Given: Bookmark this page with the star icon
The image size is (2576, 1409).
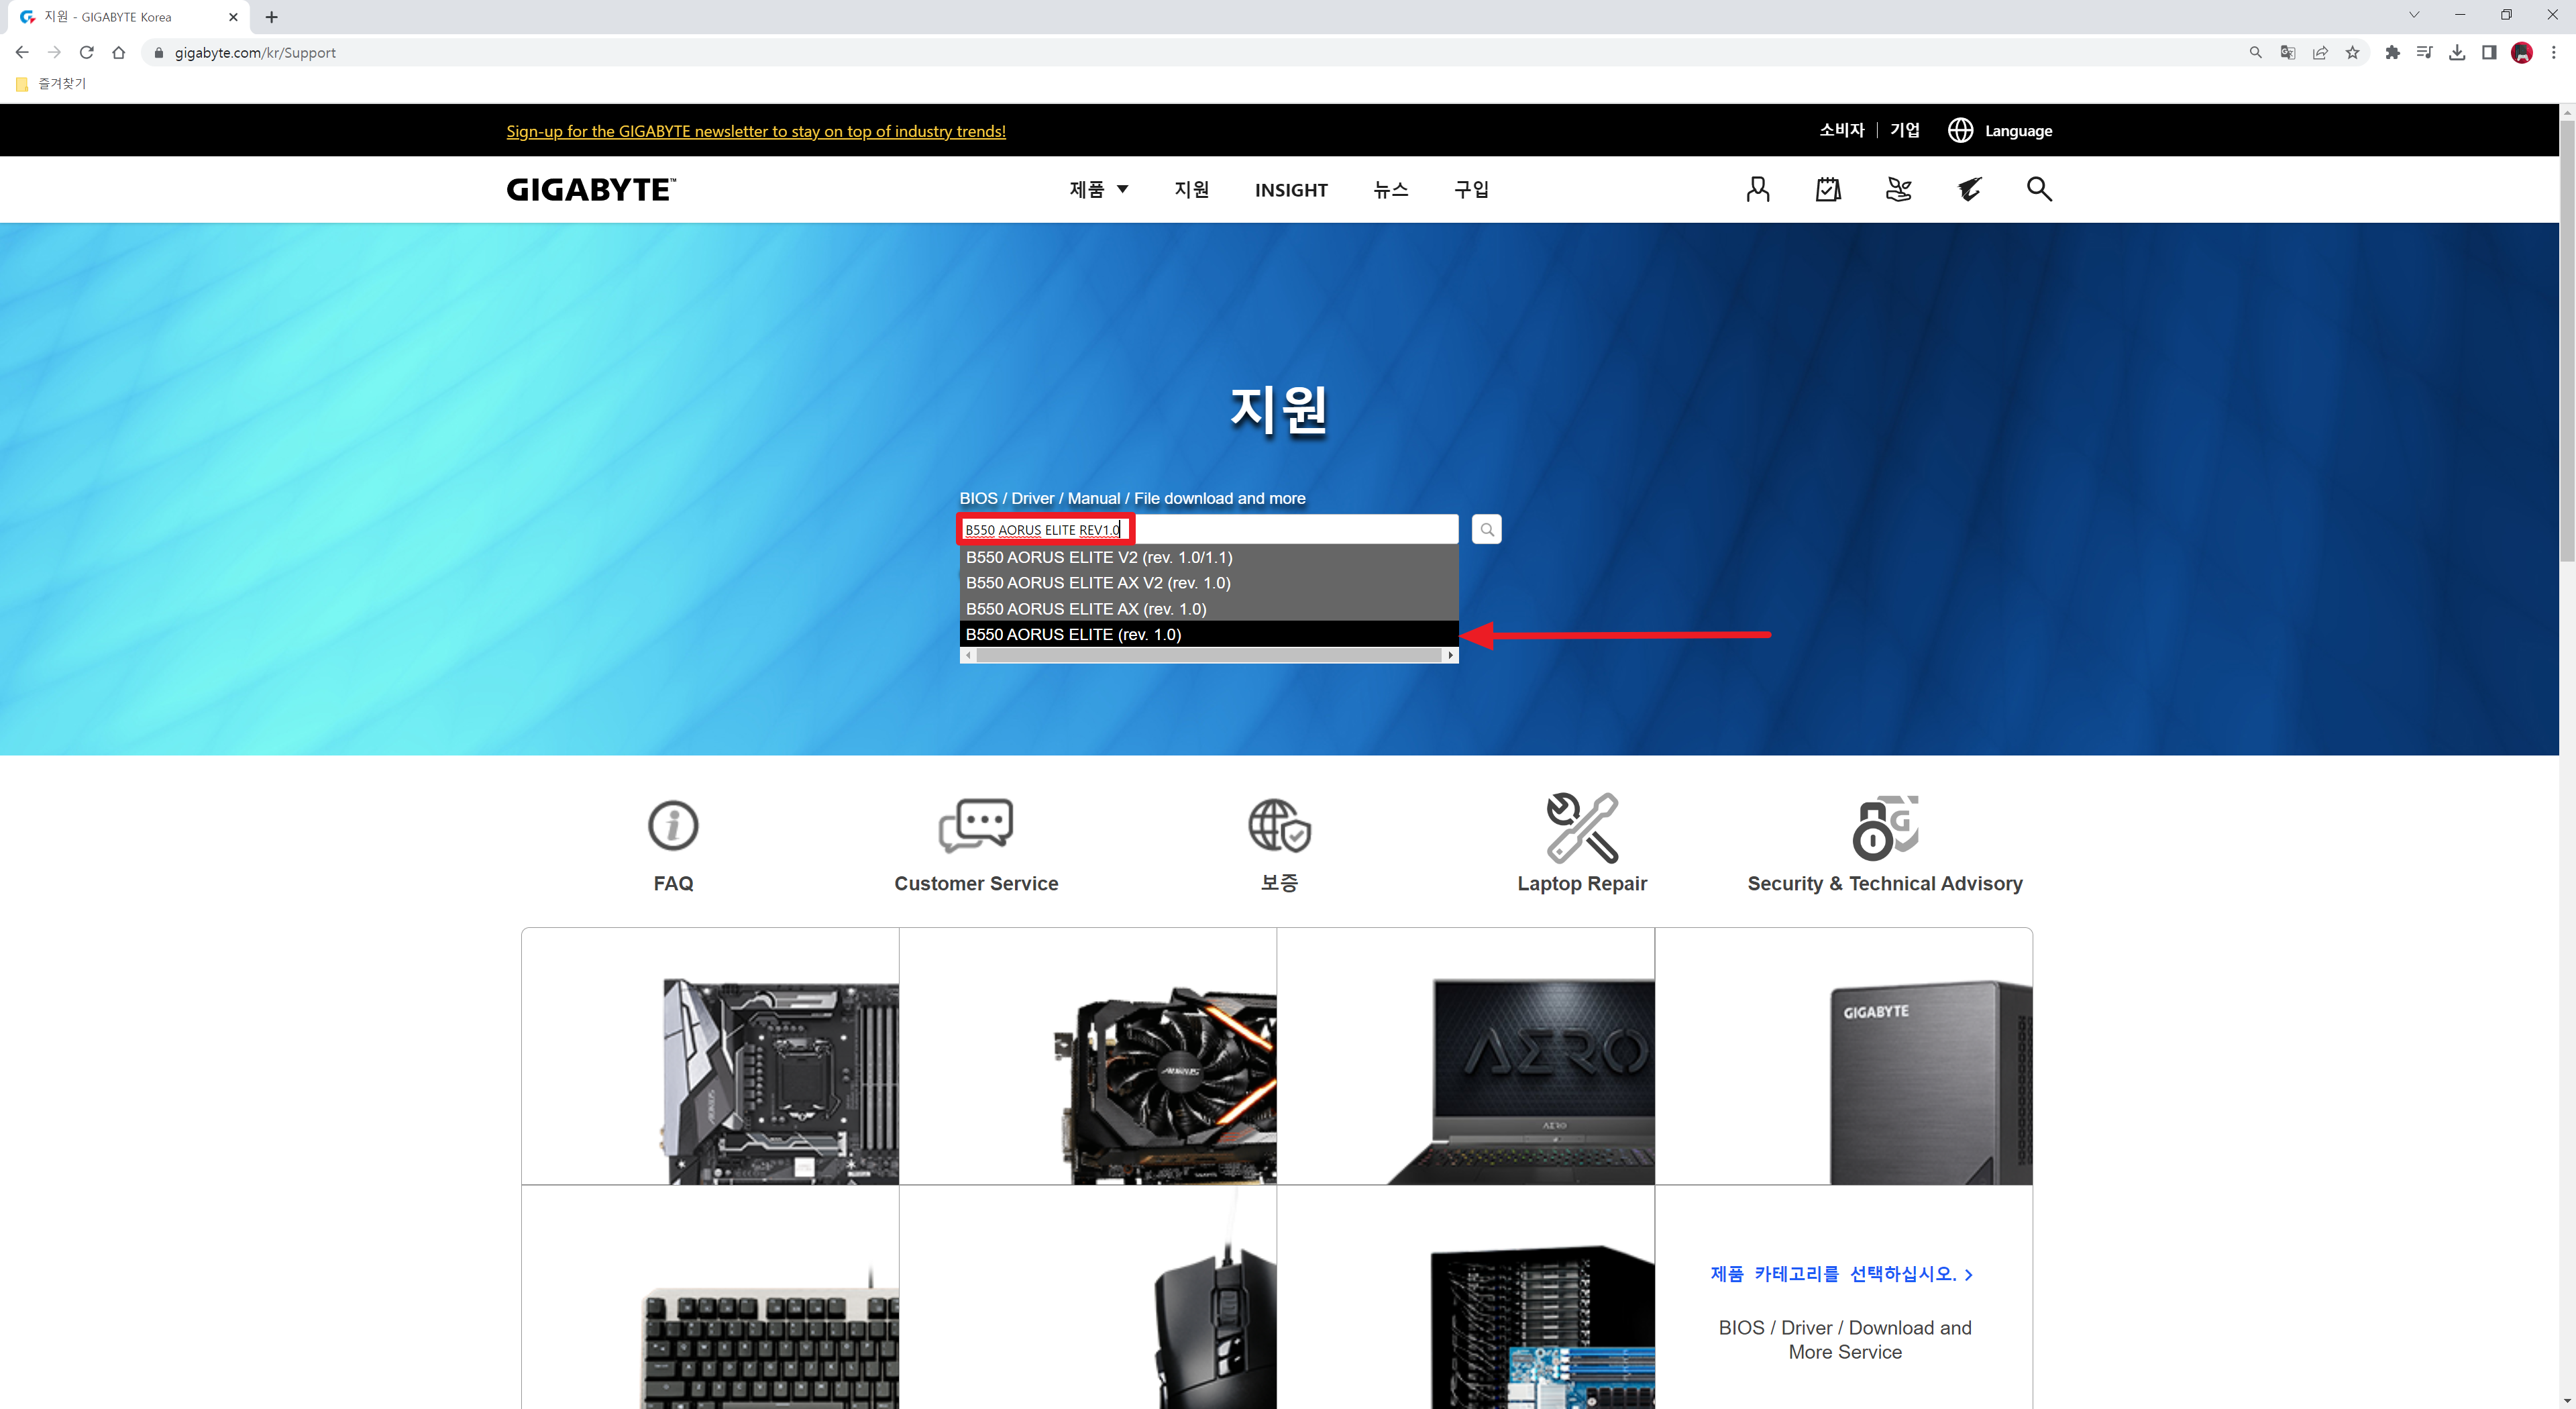Looking at the screenshot, I should (2352, 53).
